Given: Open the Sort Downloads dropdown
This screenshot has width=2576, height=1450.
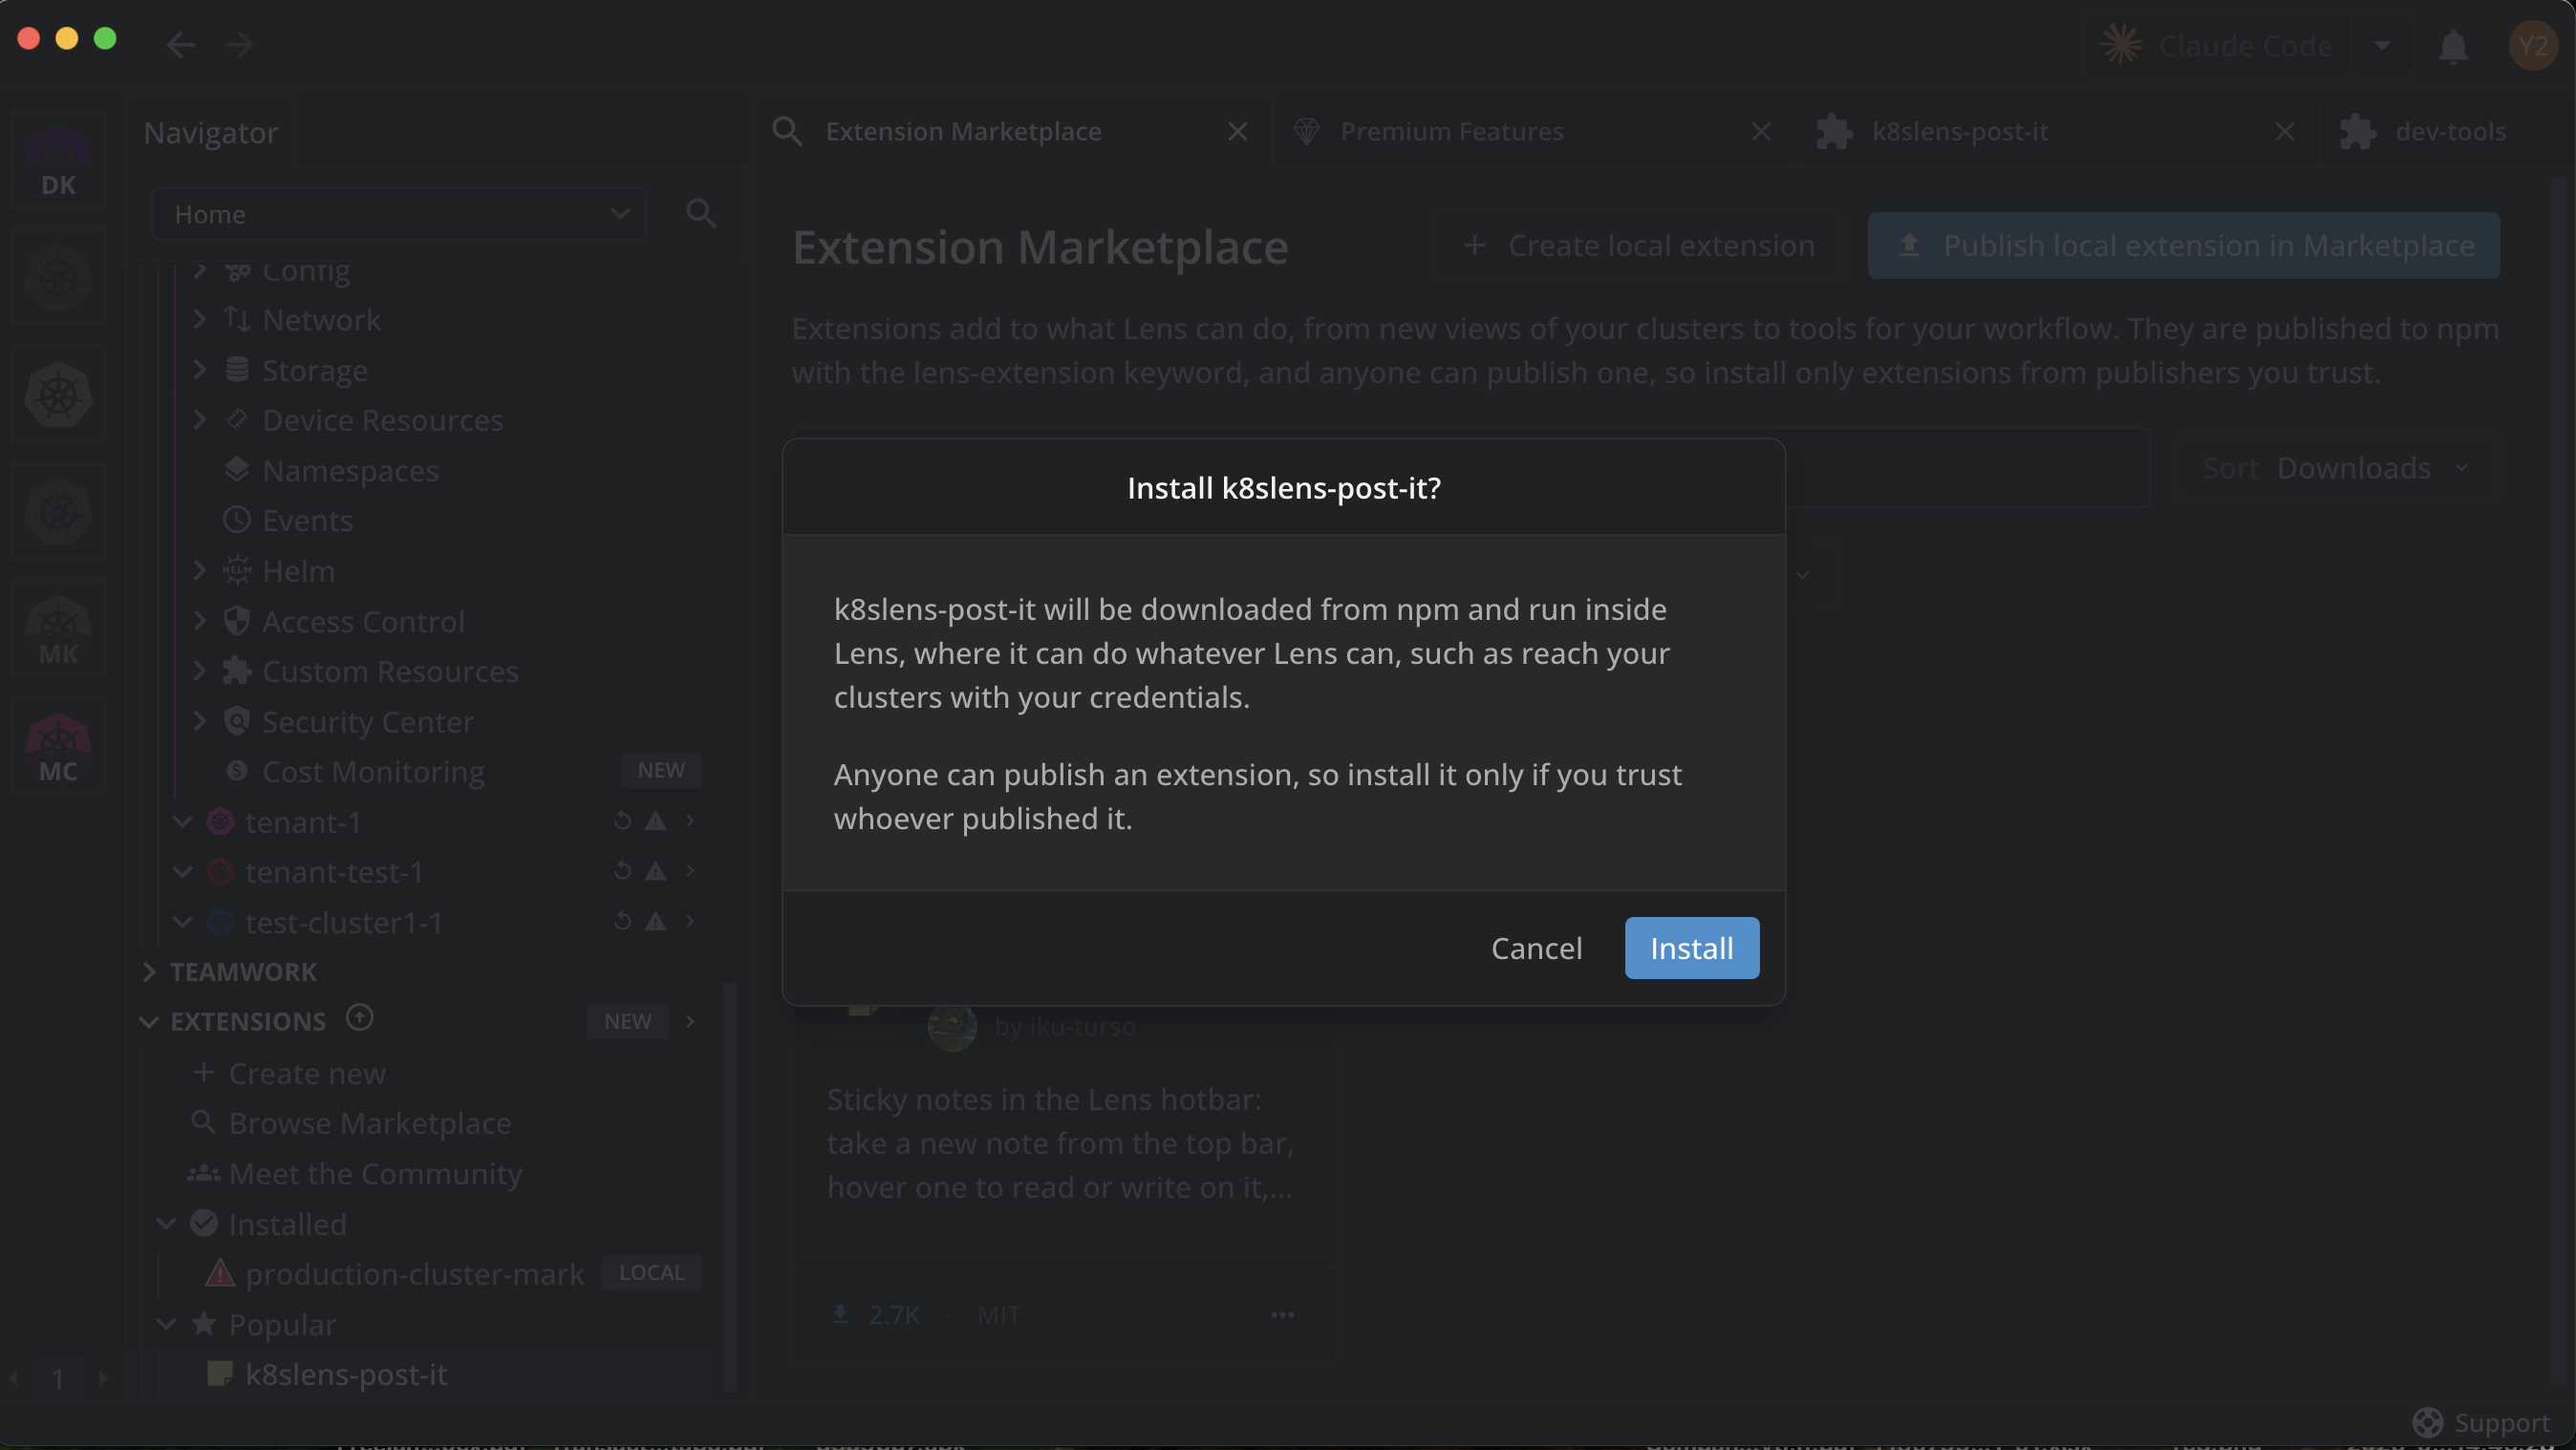Looking at the screenshot, I should point(2336,468).
